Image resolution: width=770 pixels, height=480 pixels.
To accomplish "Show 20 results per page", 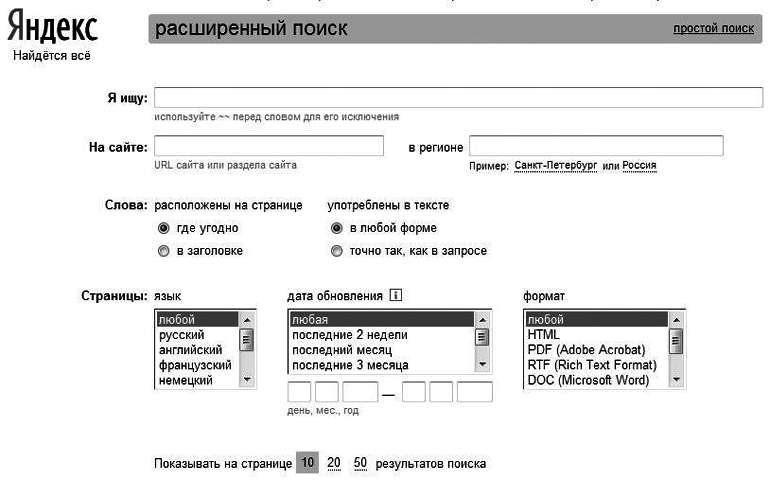I will coord(333,463).
